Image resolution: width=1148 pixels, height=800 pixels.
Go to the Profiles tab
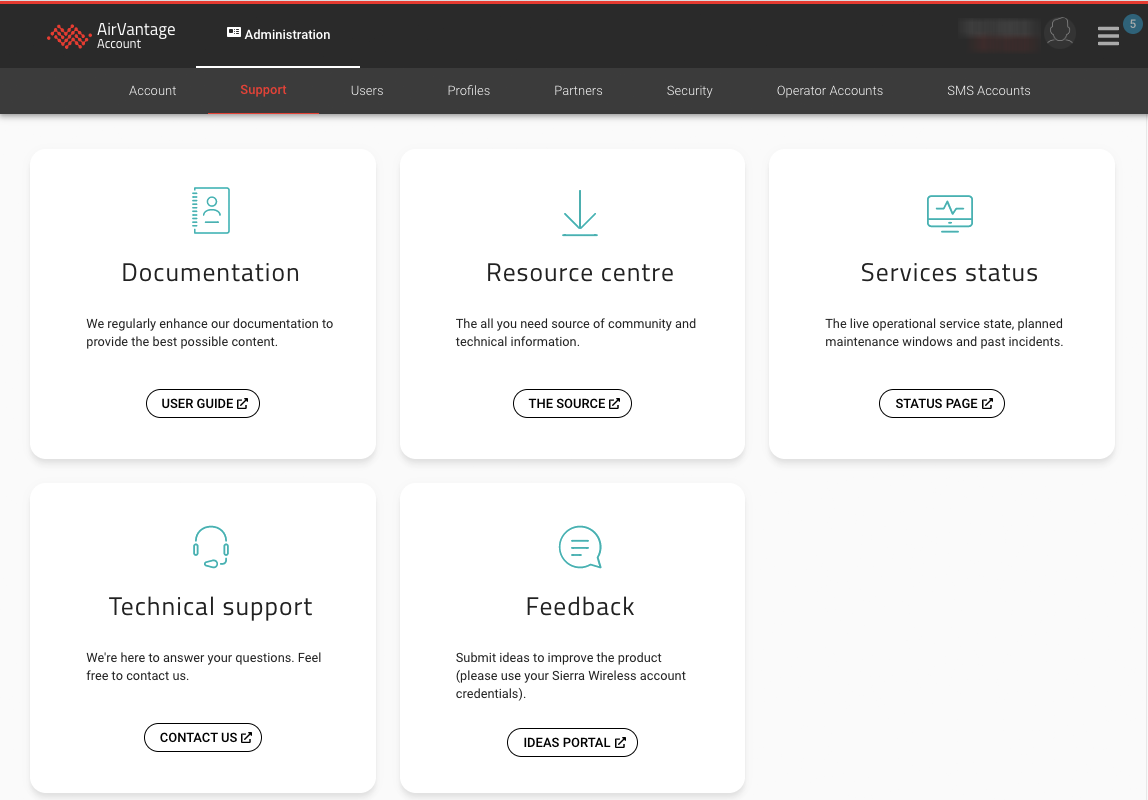click(468, 91)
